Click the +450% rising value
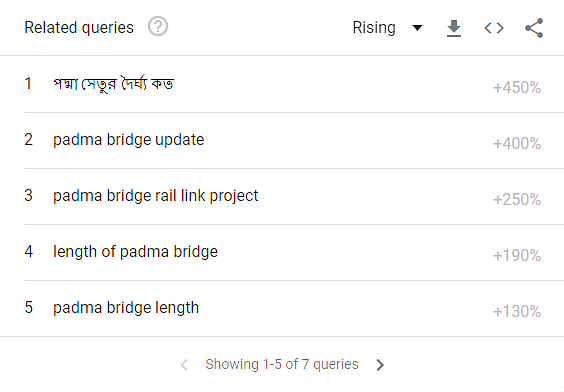 tap(517, 87)
